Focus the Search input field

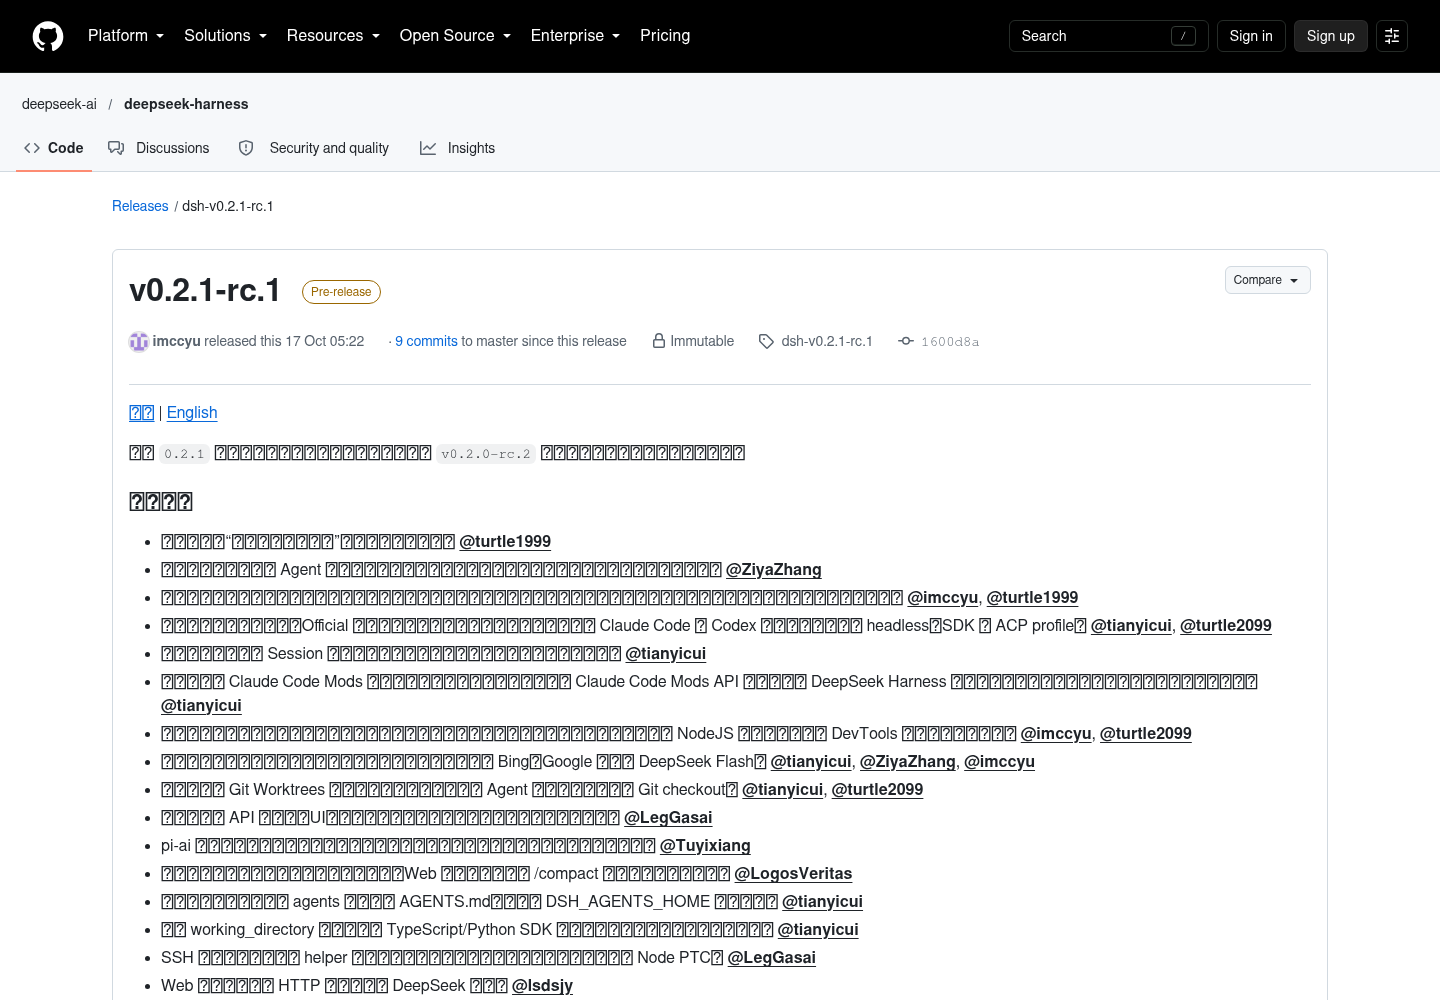(1108, 36)
